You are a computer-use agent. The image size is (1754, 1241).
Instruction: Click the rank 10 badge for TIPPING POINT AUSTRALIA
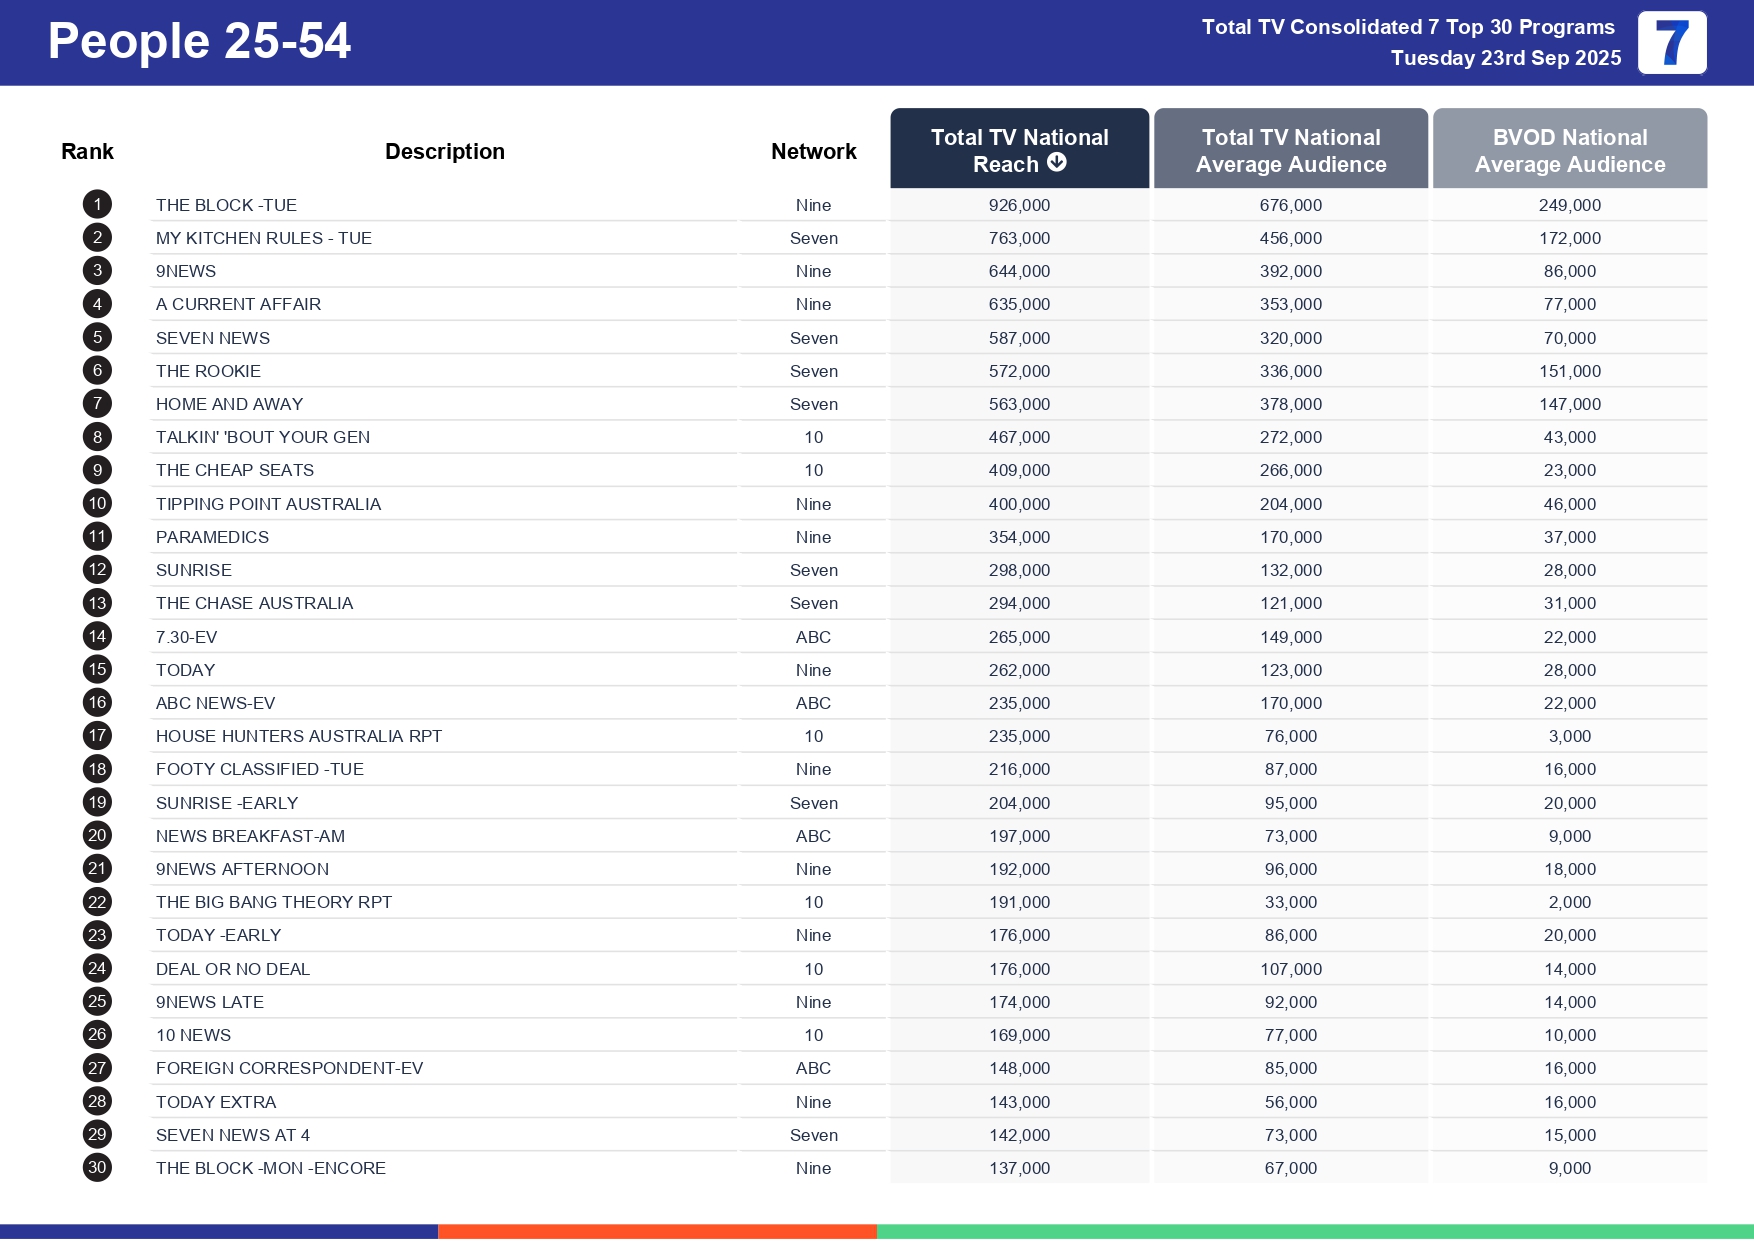click(x=96, y=503)
